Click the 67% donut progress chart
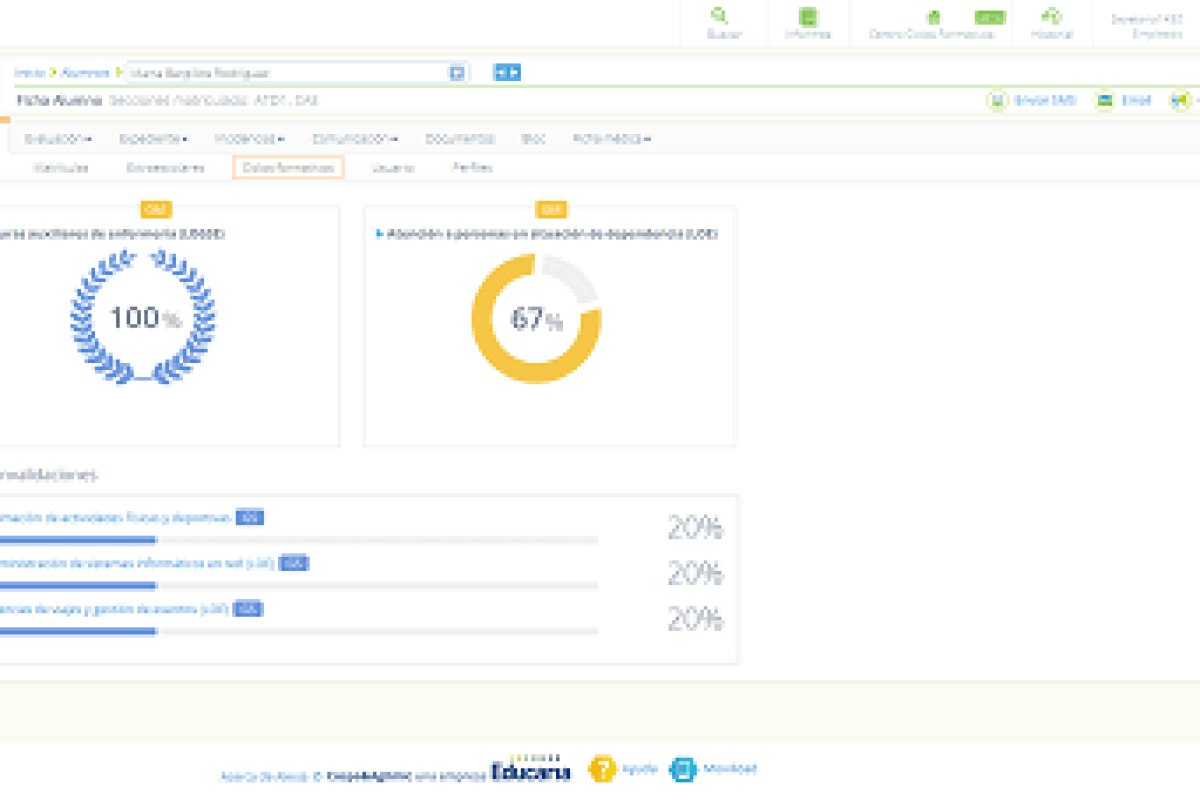 pyautogui.click(x=536, y=318)
